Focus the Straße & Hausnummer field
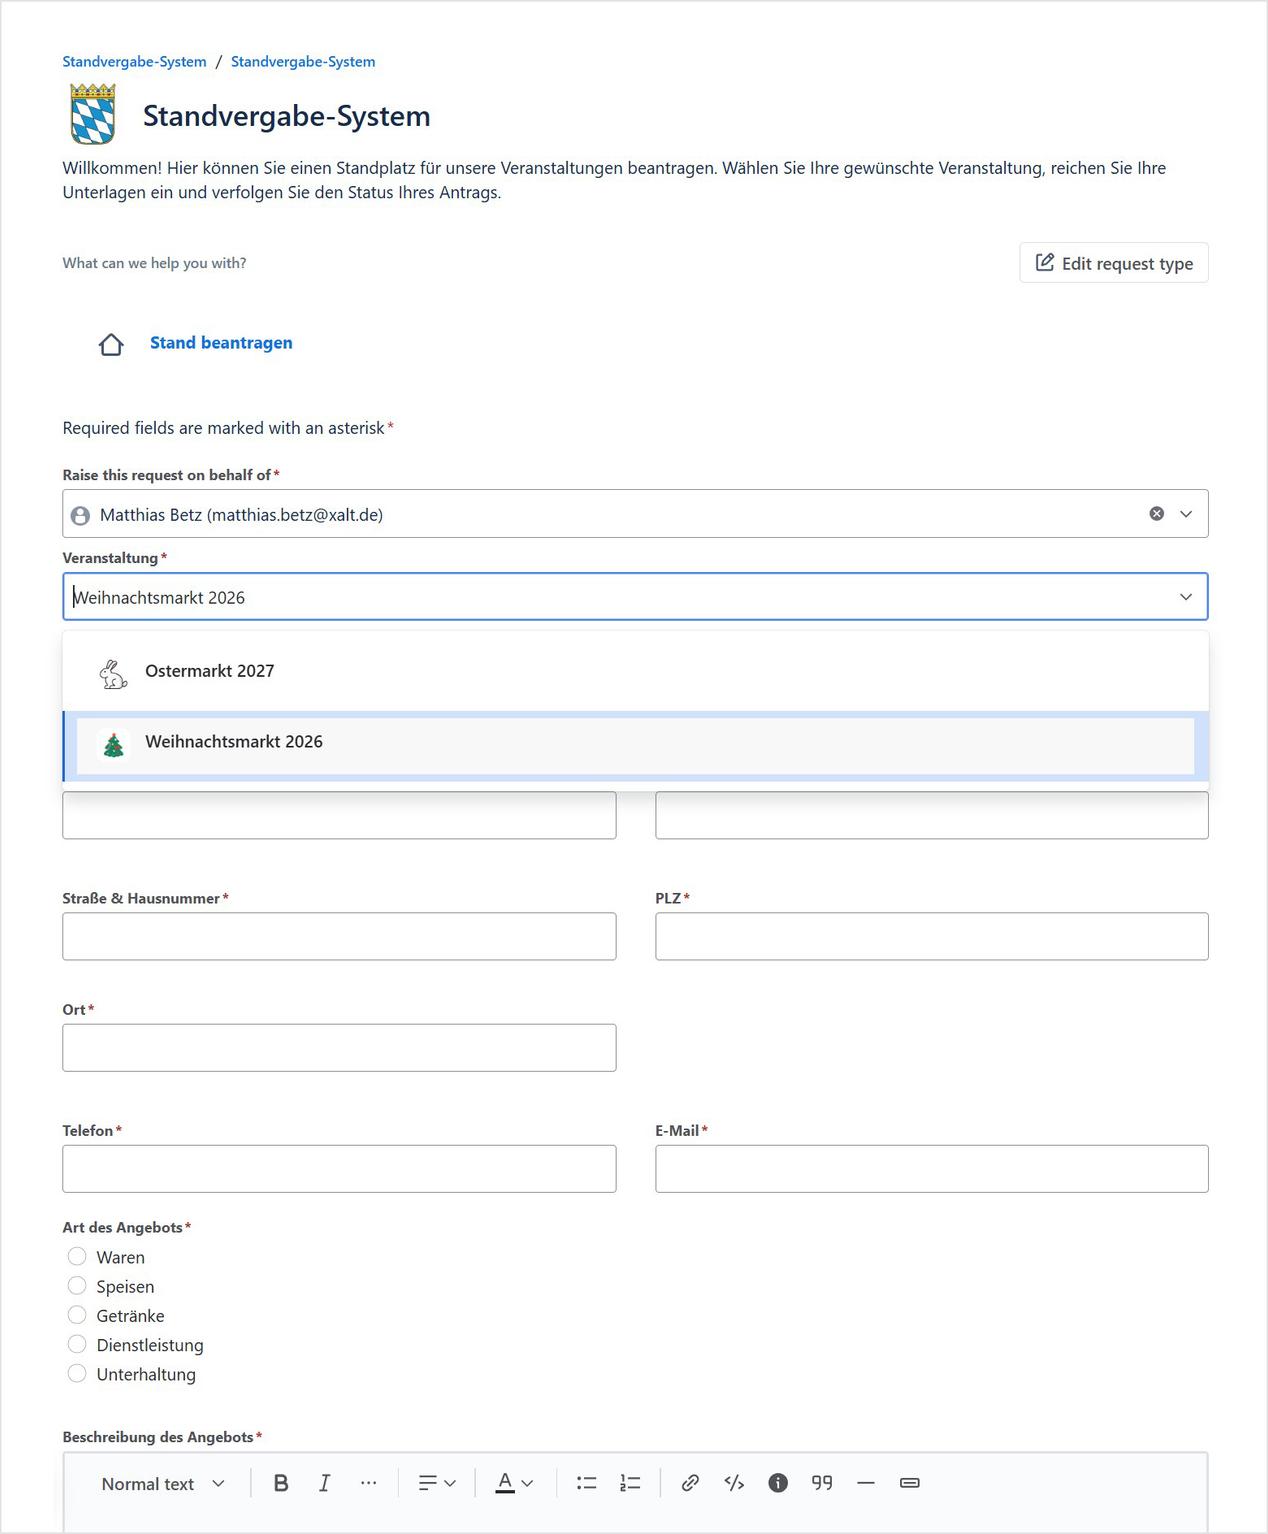Viewport: 1268px width, 1534px height. point(339,936)
